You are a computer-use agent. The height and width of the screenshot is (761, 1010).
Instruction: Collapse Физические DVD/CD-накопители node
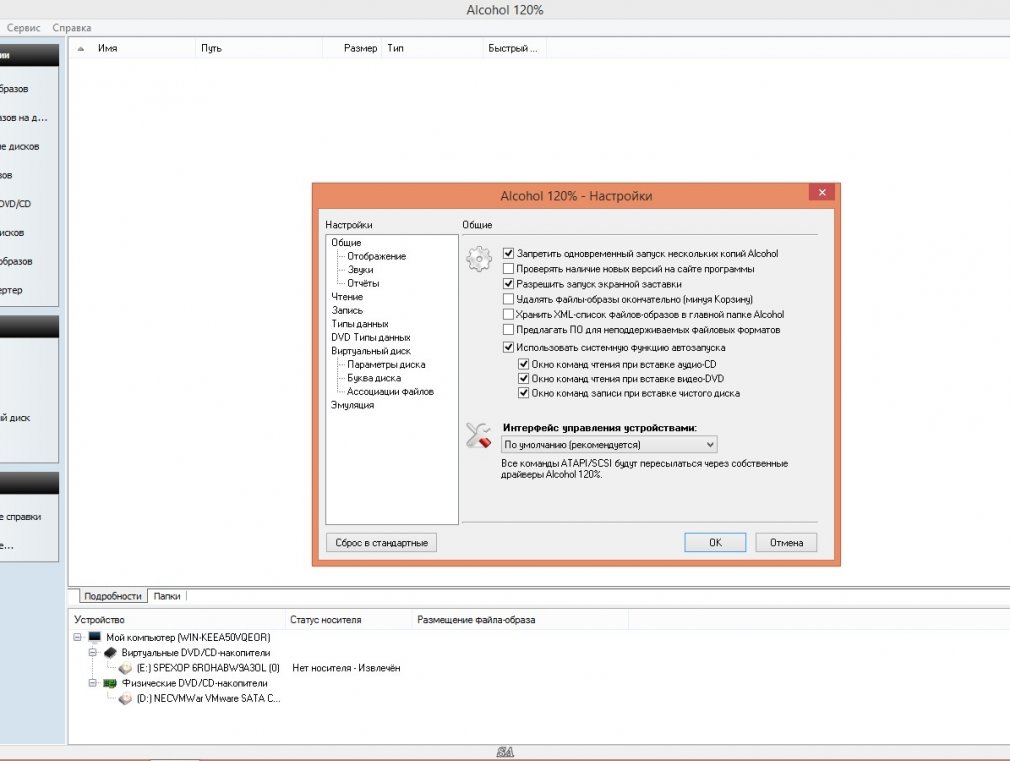click(93, 683)
